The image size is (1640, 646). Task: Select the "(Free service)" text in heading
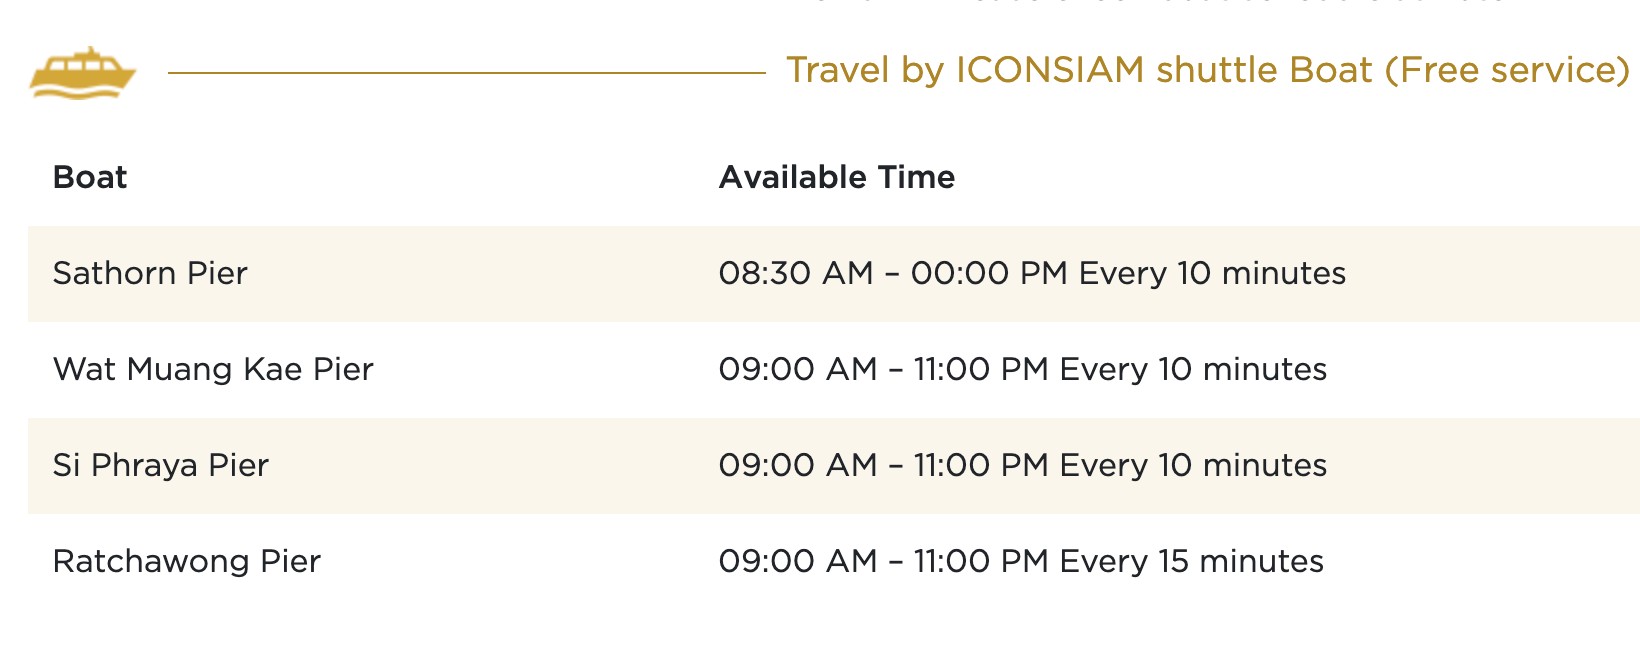click(1507, 70)
